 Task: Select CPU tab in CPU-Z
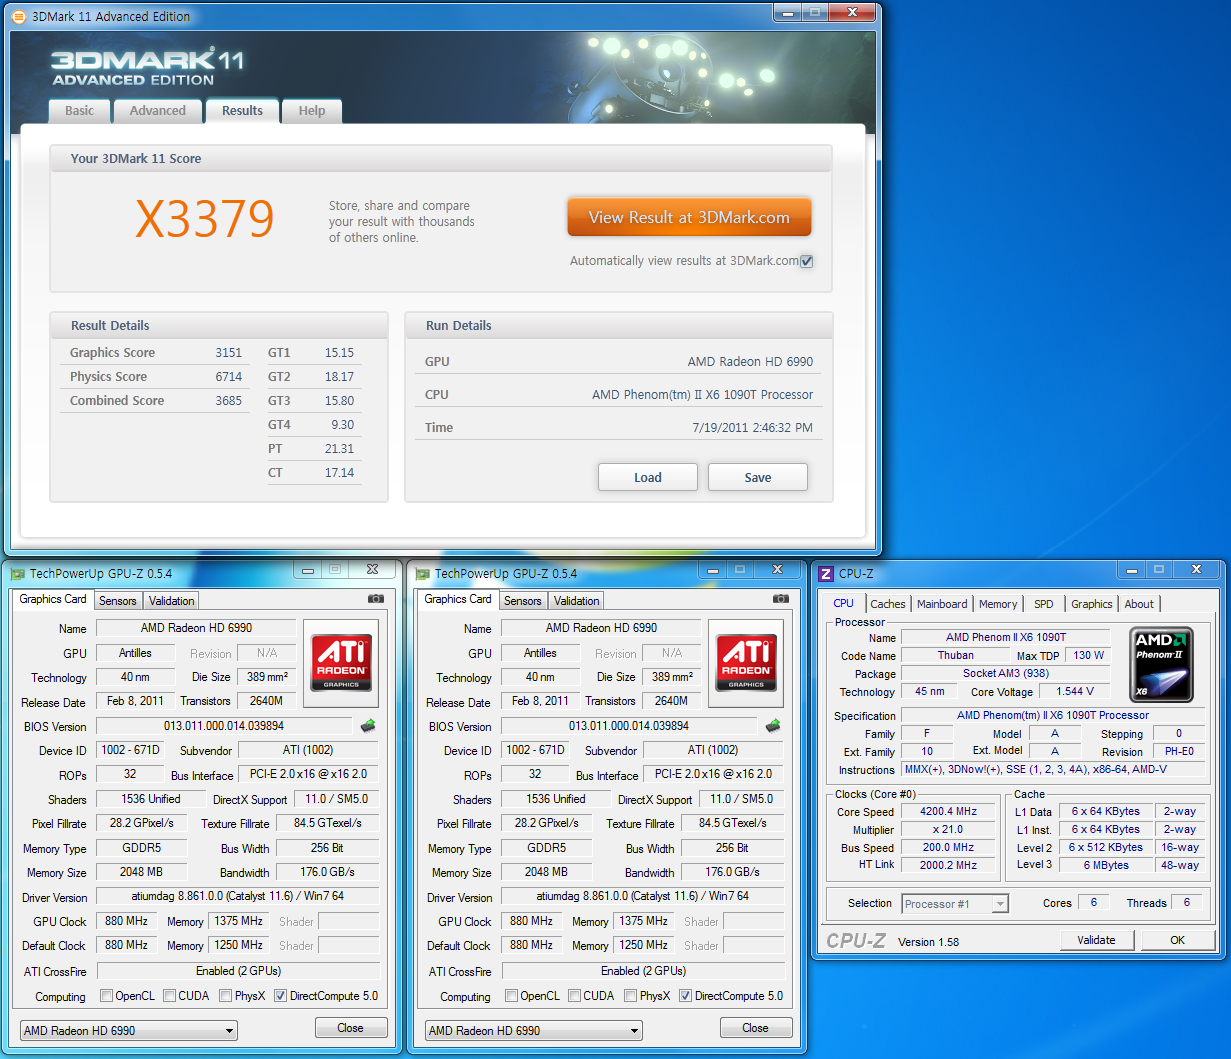844,603
